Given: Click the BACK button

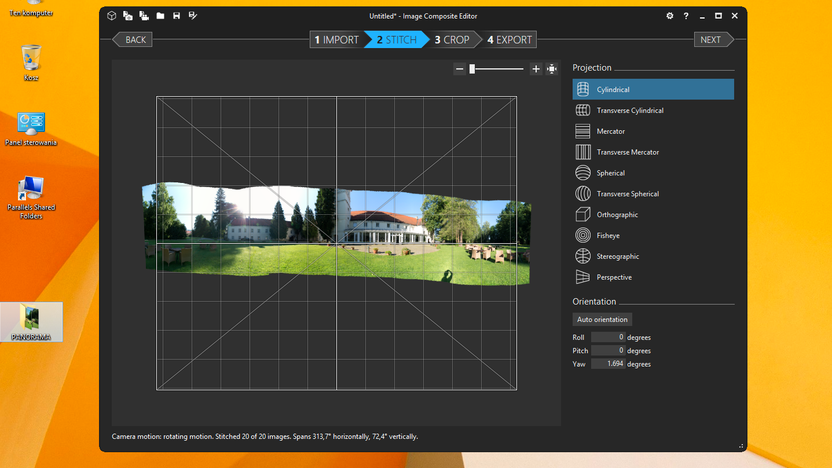Looking at the screenshot, I should click(x=133, y=40).
